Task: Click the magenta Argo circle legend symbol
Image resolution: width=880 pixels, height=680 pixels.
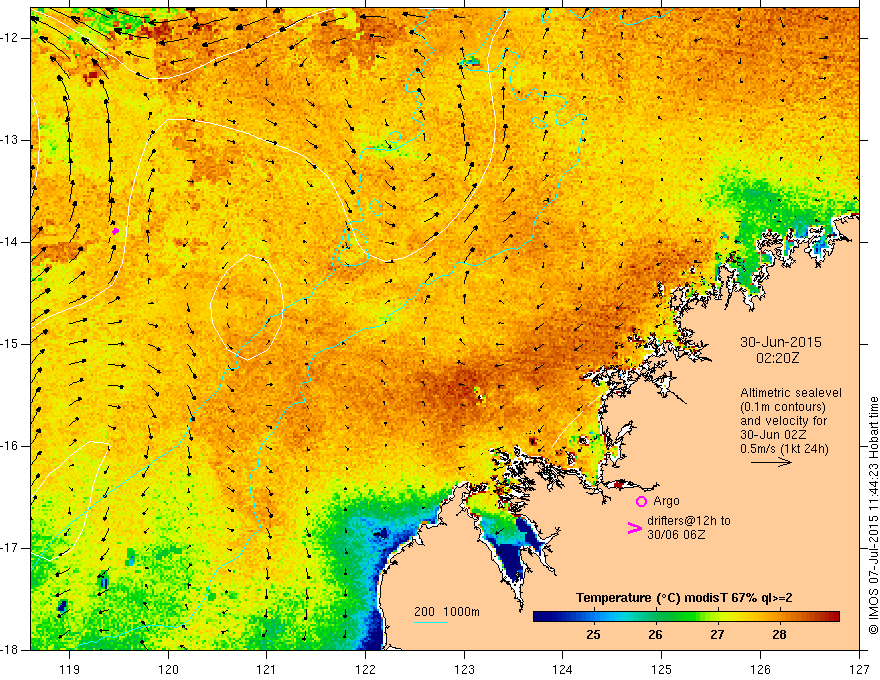Action: point(641,501)
